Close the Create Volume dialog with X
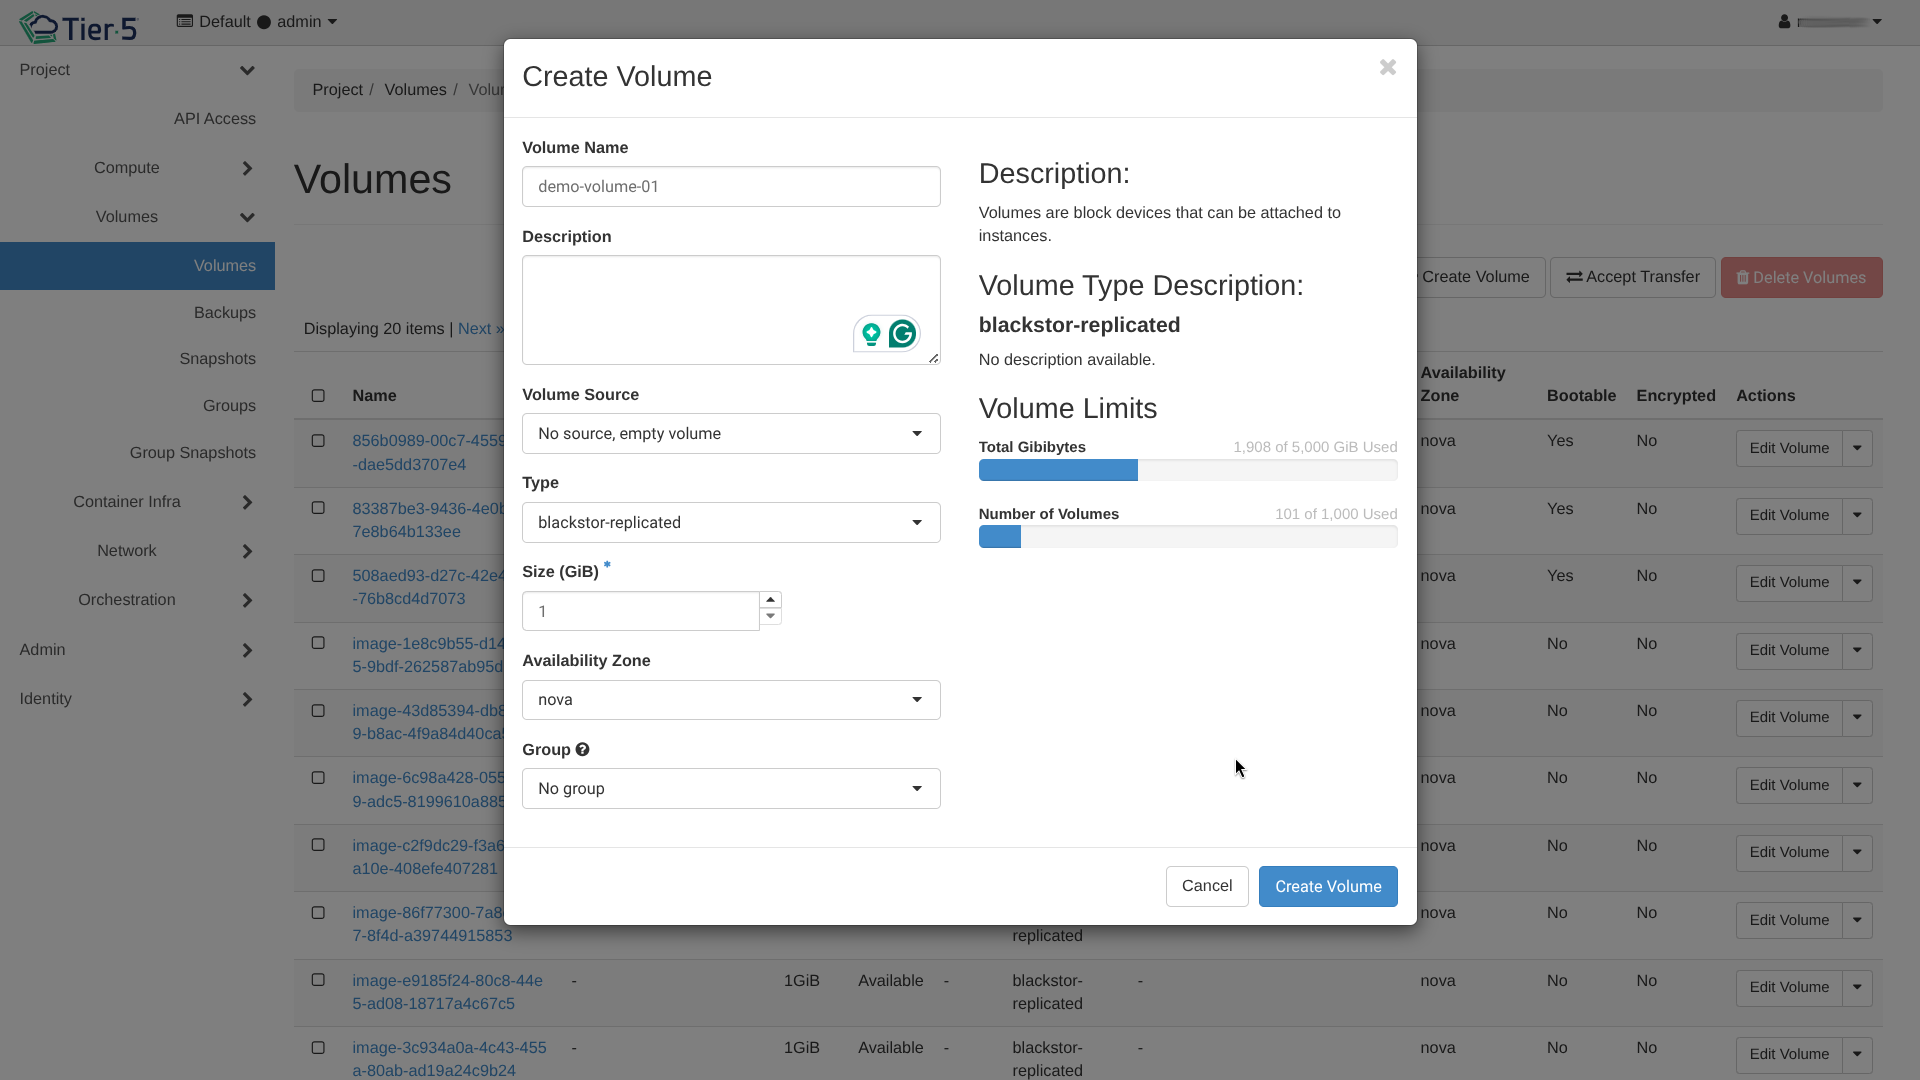The height and width of the screenshot is (1080, 1920). pyautogui.click(x=1387, y=68)
